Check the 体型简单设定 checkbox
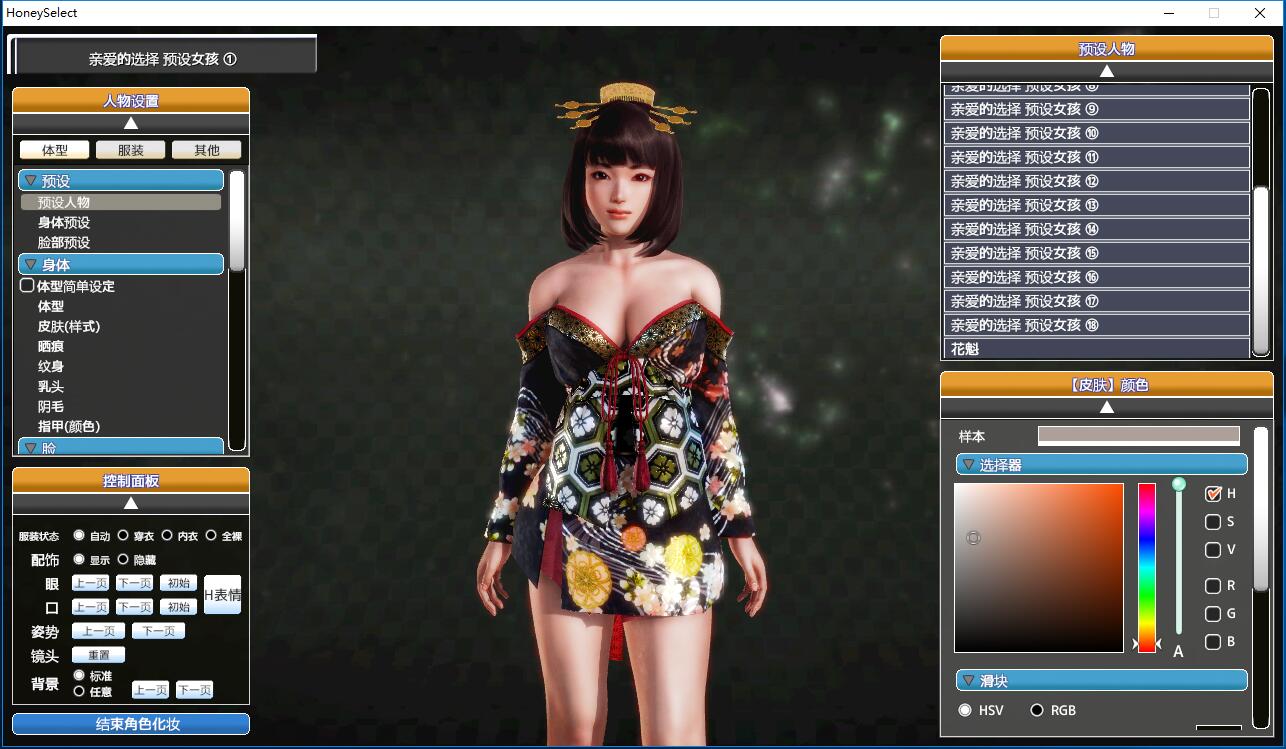Image resolution: width=1286 pixels, height=749 pixels. pos(28,286)
